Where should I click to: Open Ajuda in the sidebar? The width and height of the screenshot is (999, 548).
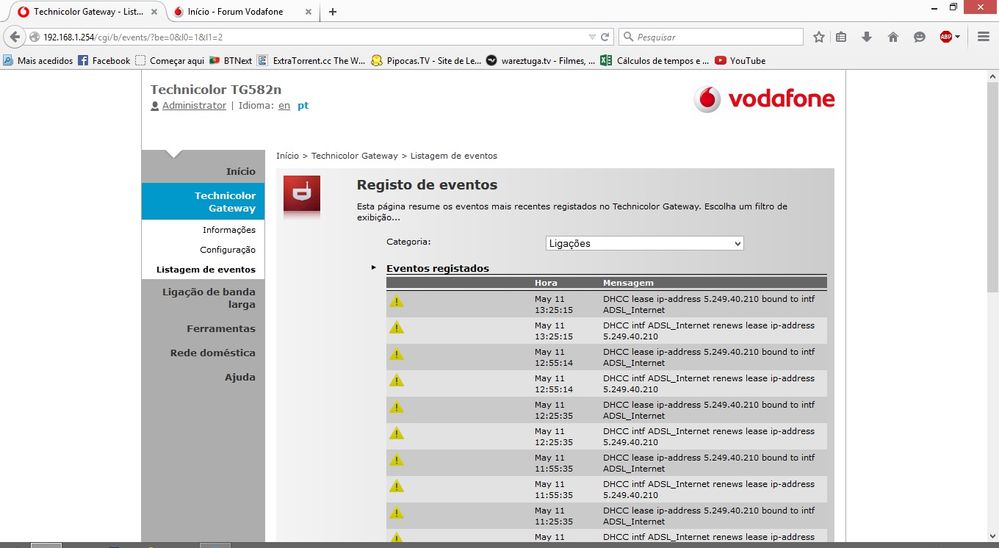[240, 377]
